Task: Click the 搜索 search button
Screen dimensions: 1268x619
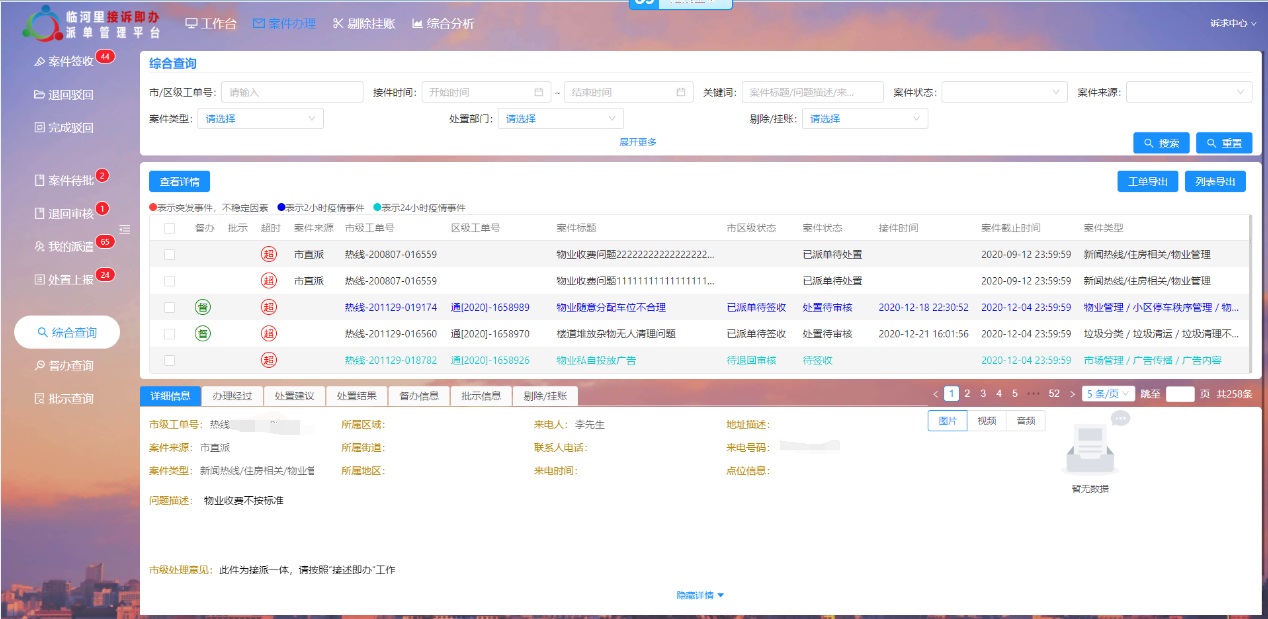Action: point(1161,143)
